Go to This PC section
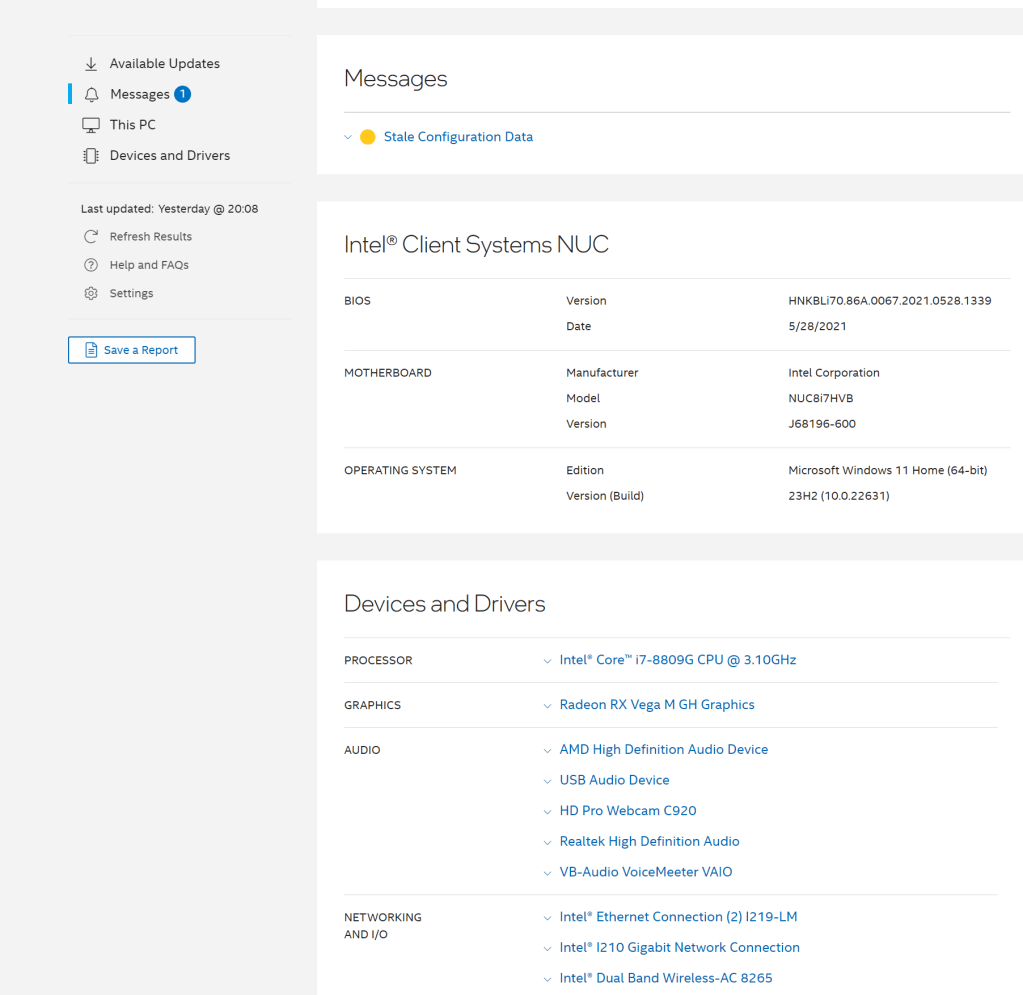1023x995 pixels. coord(132,125)
